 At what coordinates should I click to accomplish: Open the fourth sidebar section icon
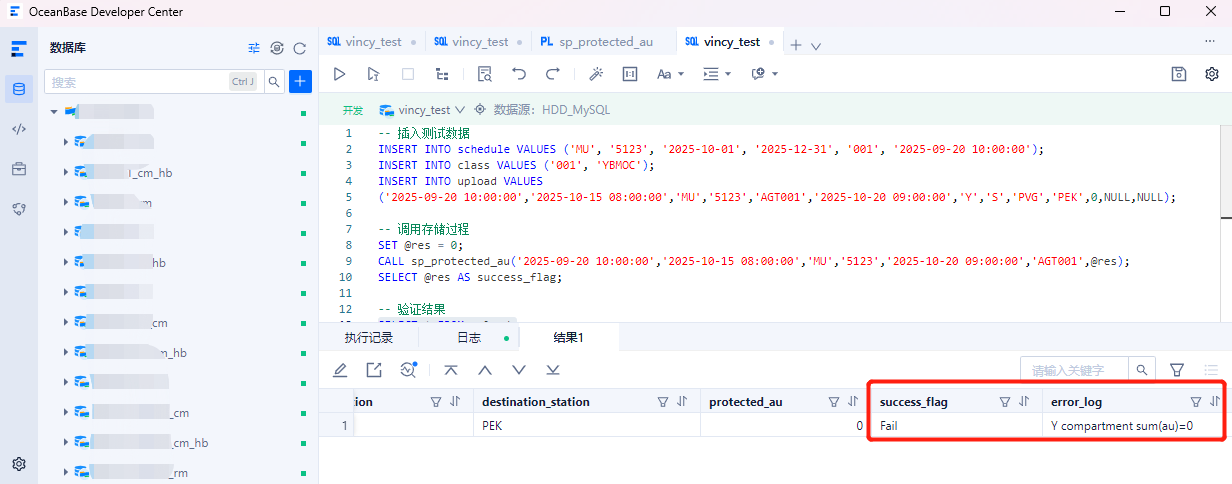point(18,209)
